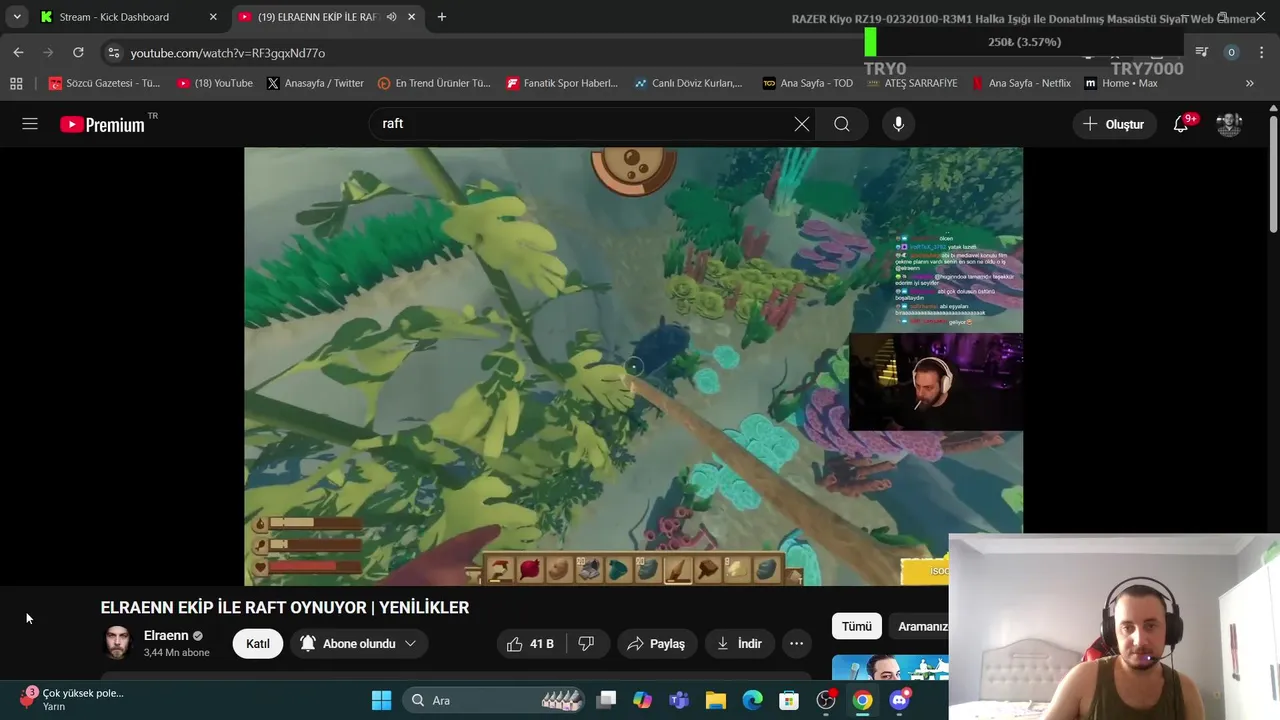Image resolution: width=1280 pixels, height=720 pixels.
Task: Open Chrome three-dot menu
Action: (1261, 52)
